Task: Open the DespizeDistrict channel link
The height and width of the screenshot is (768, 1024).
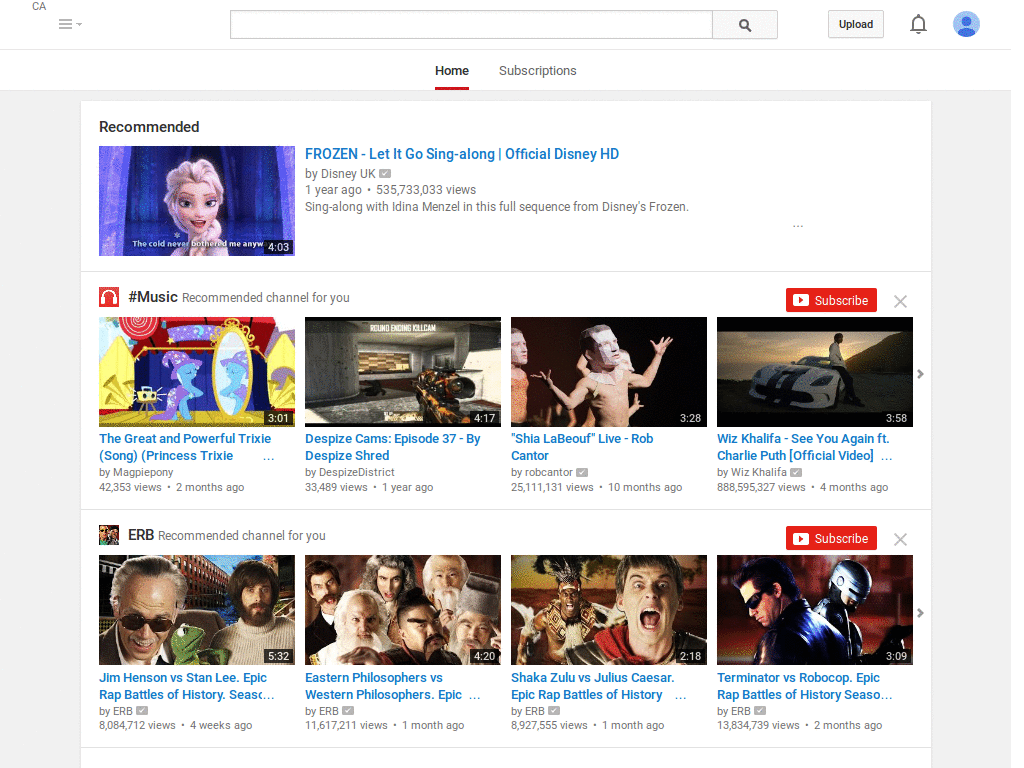Action: click(357, 472)
